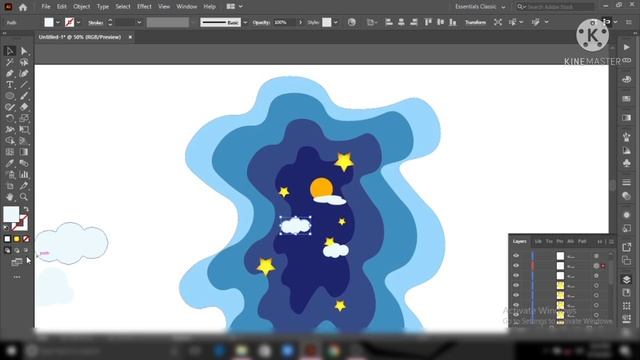
Task: Open the stroke color dropdown in control bar
Action: 78,22
